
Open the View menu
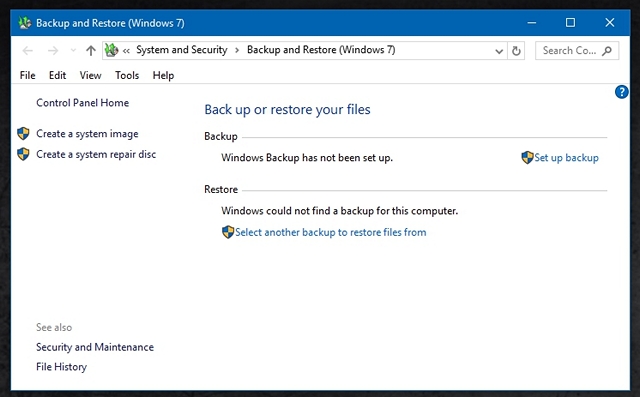click(x=90, y=75)
